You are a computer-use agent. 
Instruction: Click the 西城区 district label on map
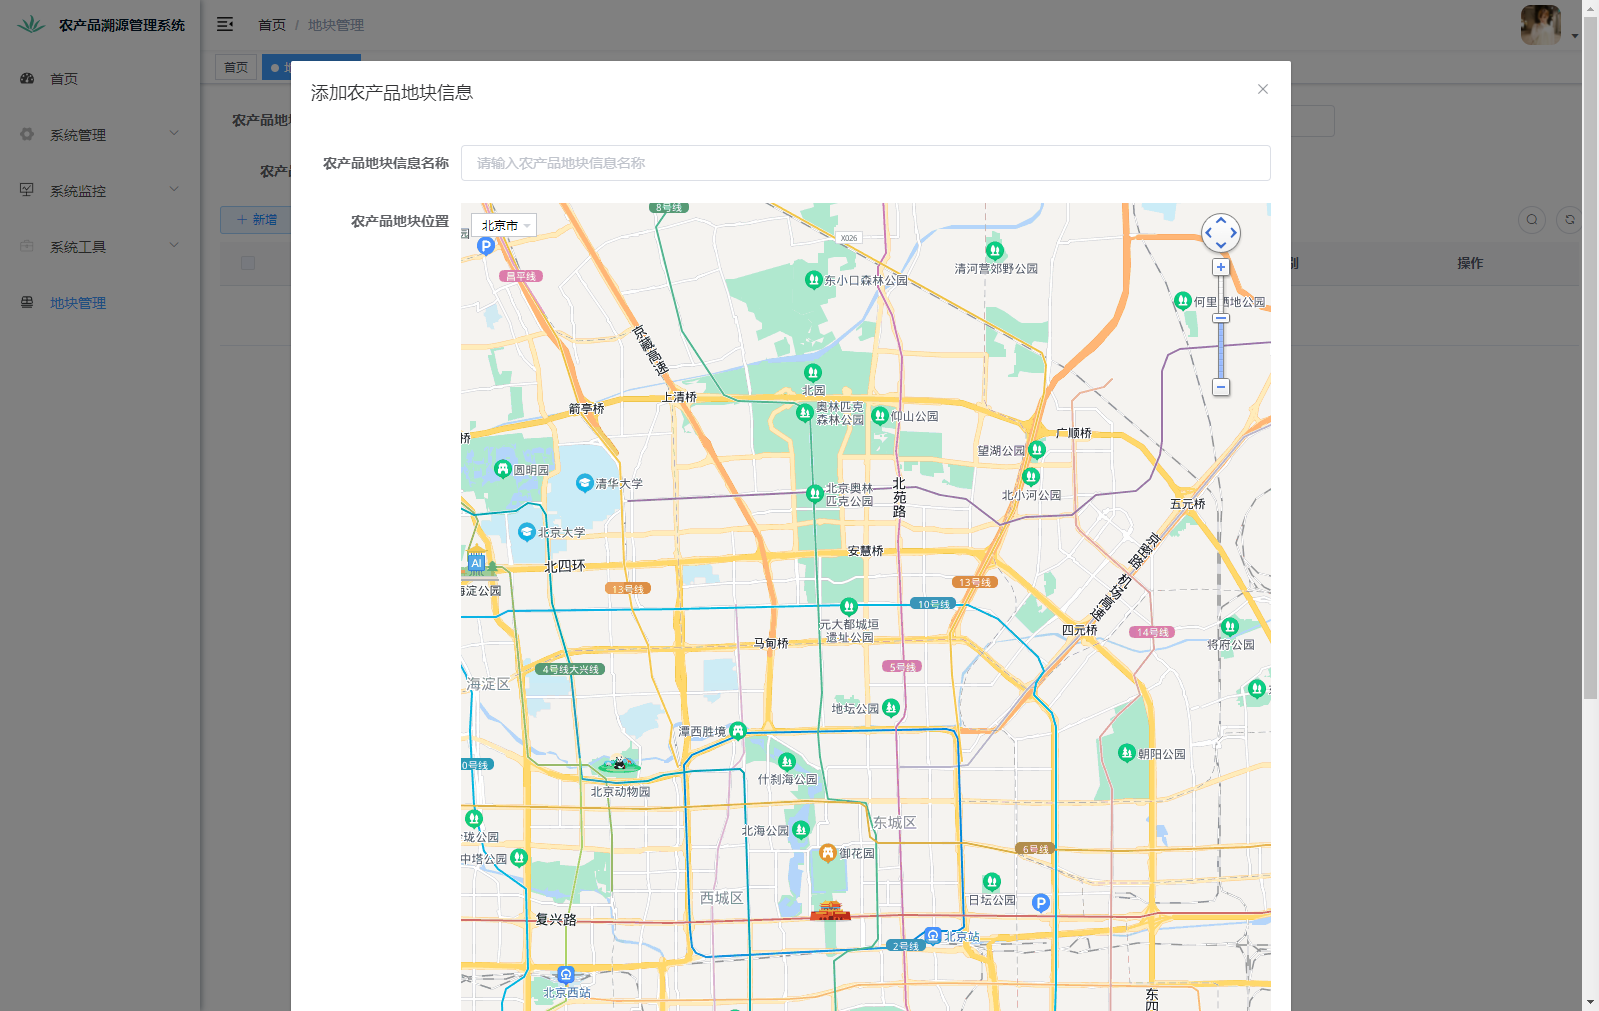pyautogui.click(x=722, y=898)
